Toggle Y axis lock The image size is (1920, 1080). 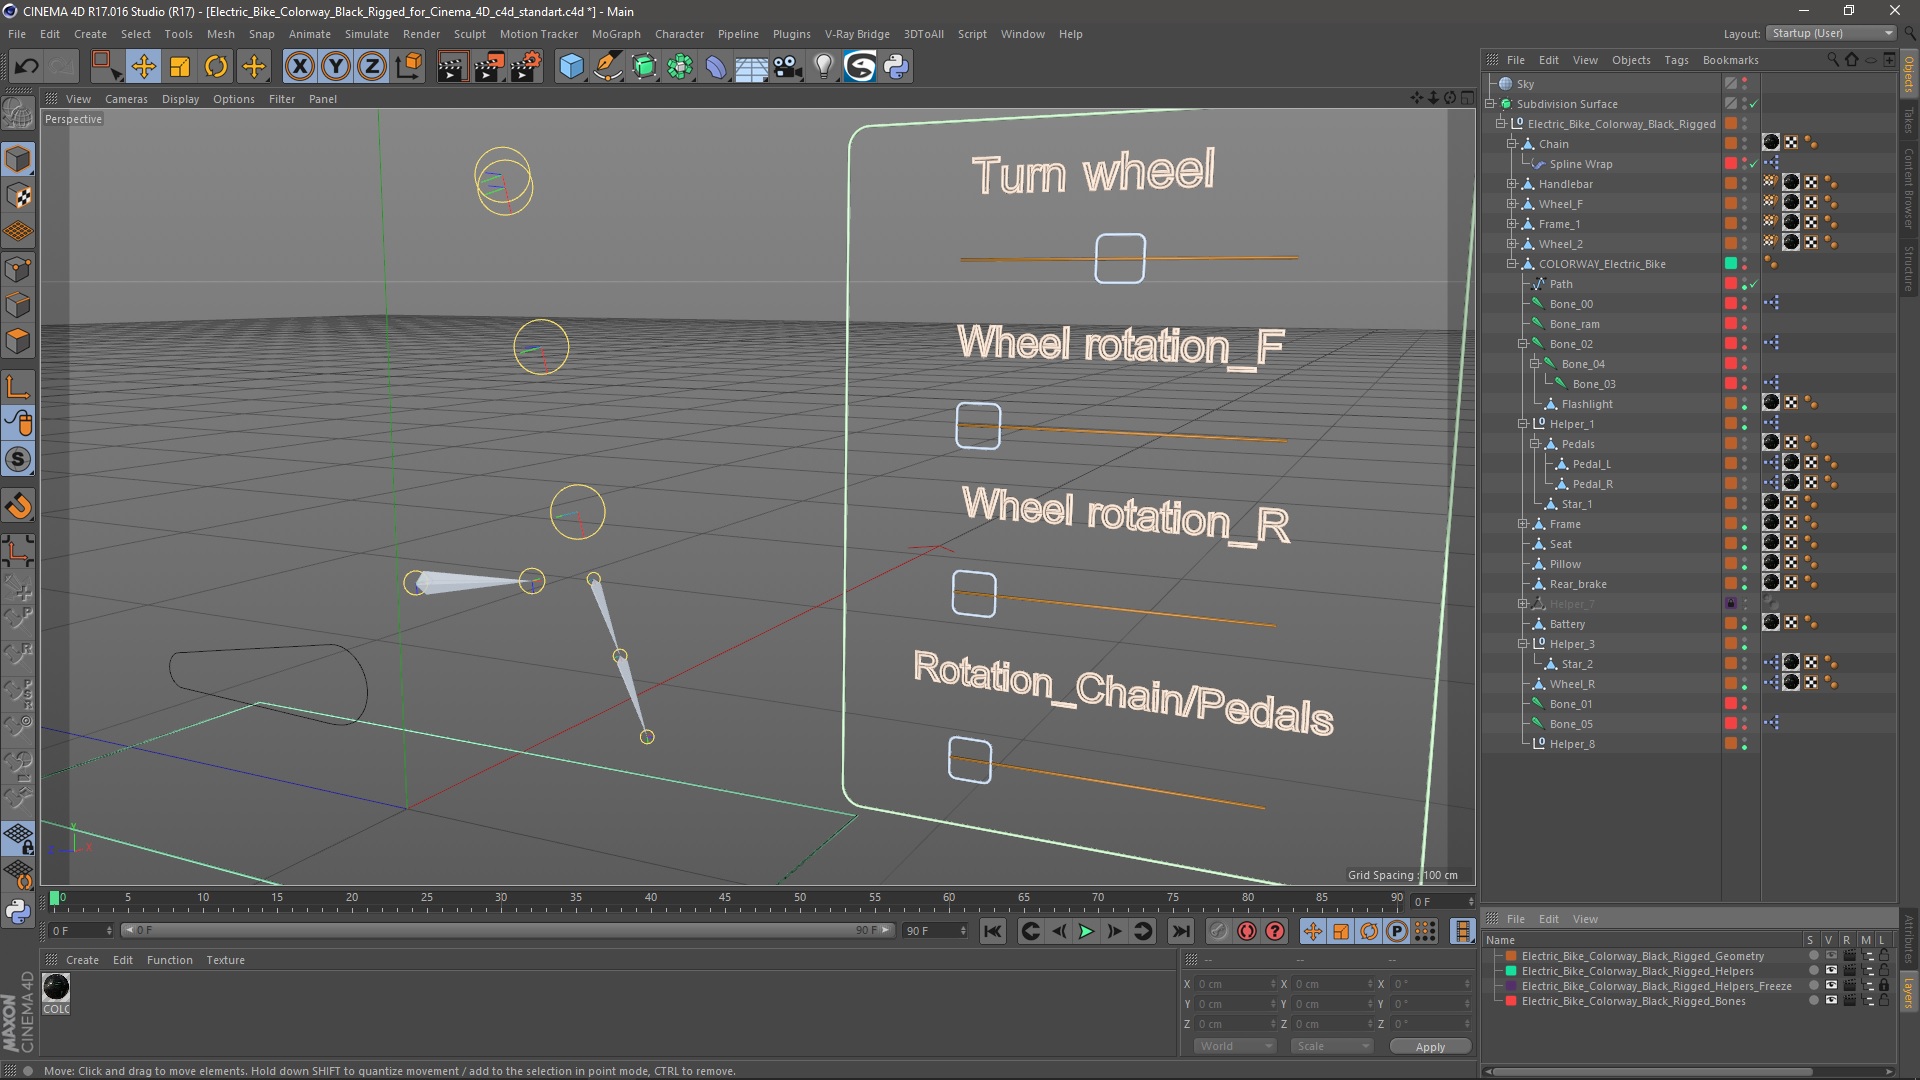point(336,67)
